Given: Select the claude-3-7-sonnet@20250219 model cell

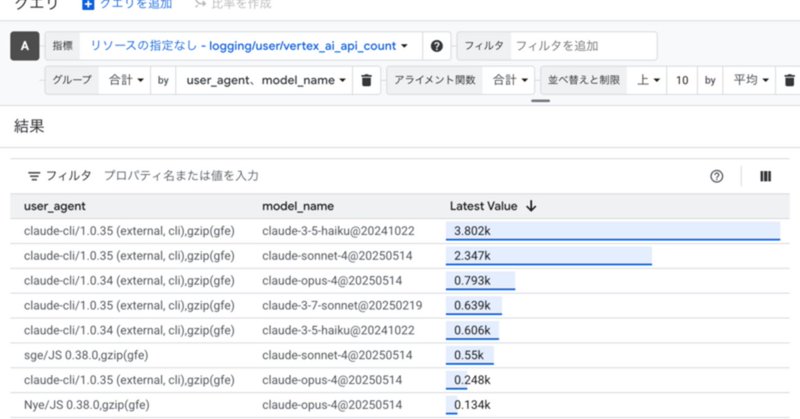Looking at the screenshot, I should point(342,305).
